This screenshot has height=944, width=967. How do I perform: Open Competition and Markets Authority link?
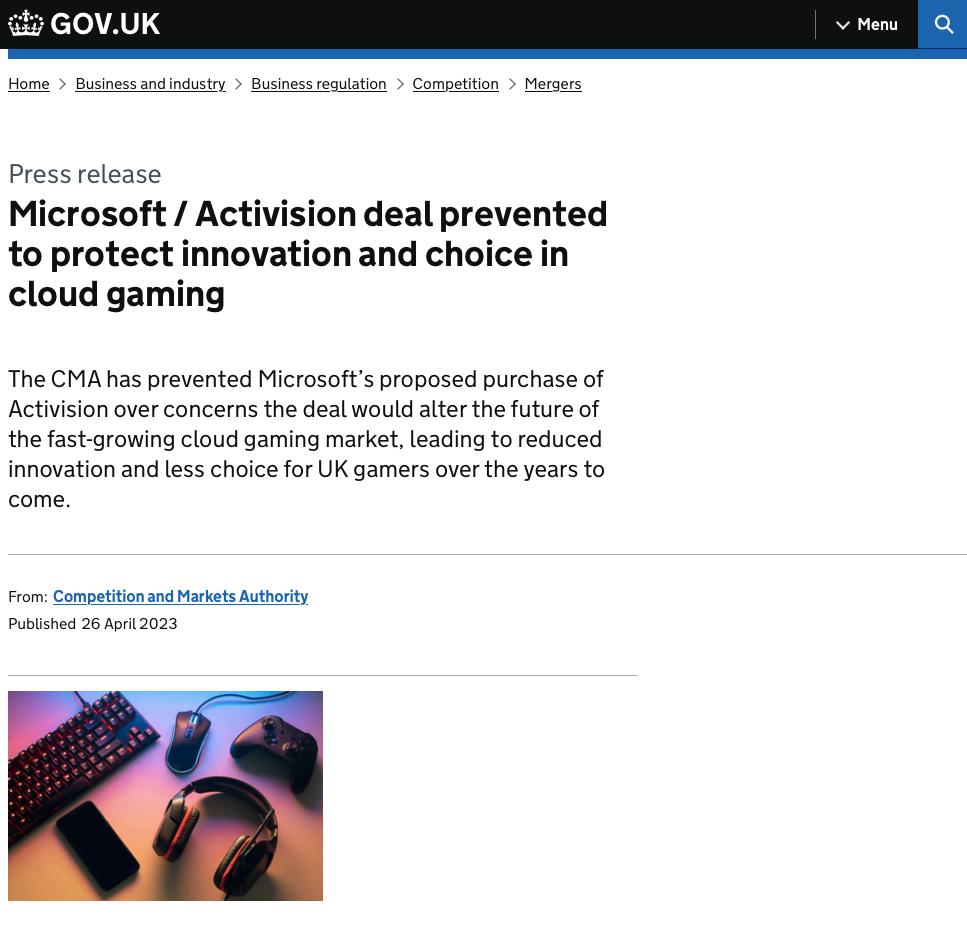click(180, 596)
